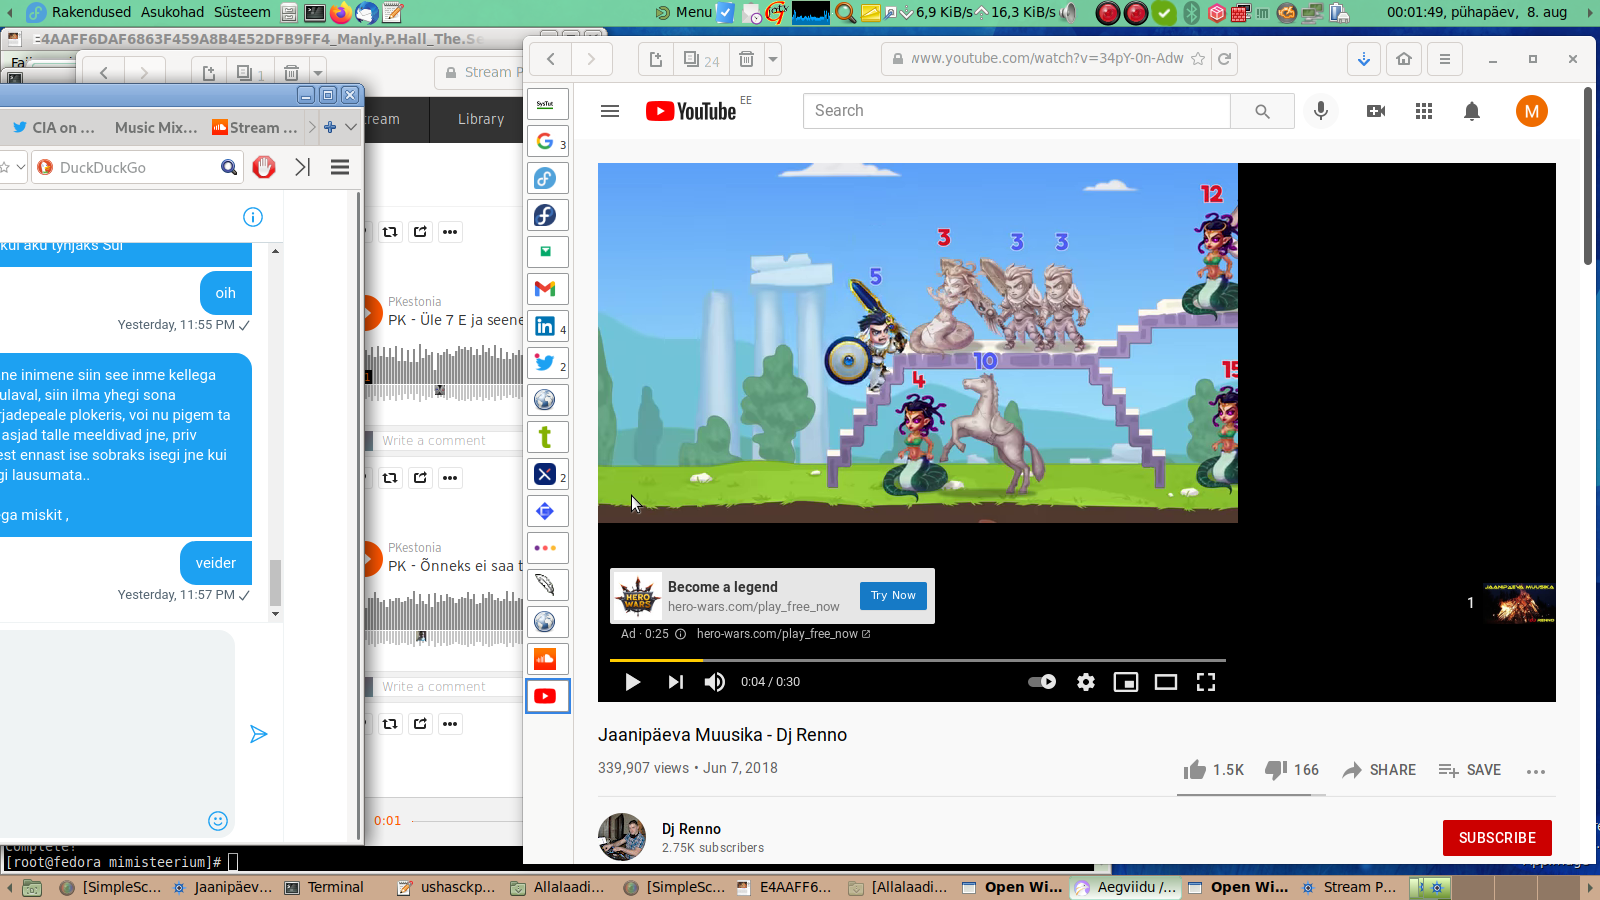The image size is (1600, 900).
Task: Click the YouTube search input field
Action: 1017,111
